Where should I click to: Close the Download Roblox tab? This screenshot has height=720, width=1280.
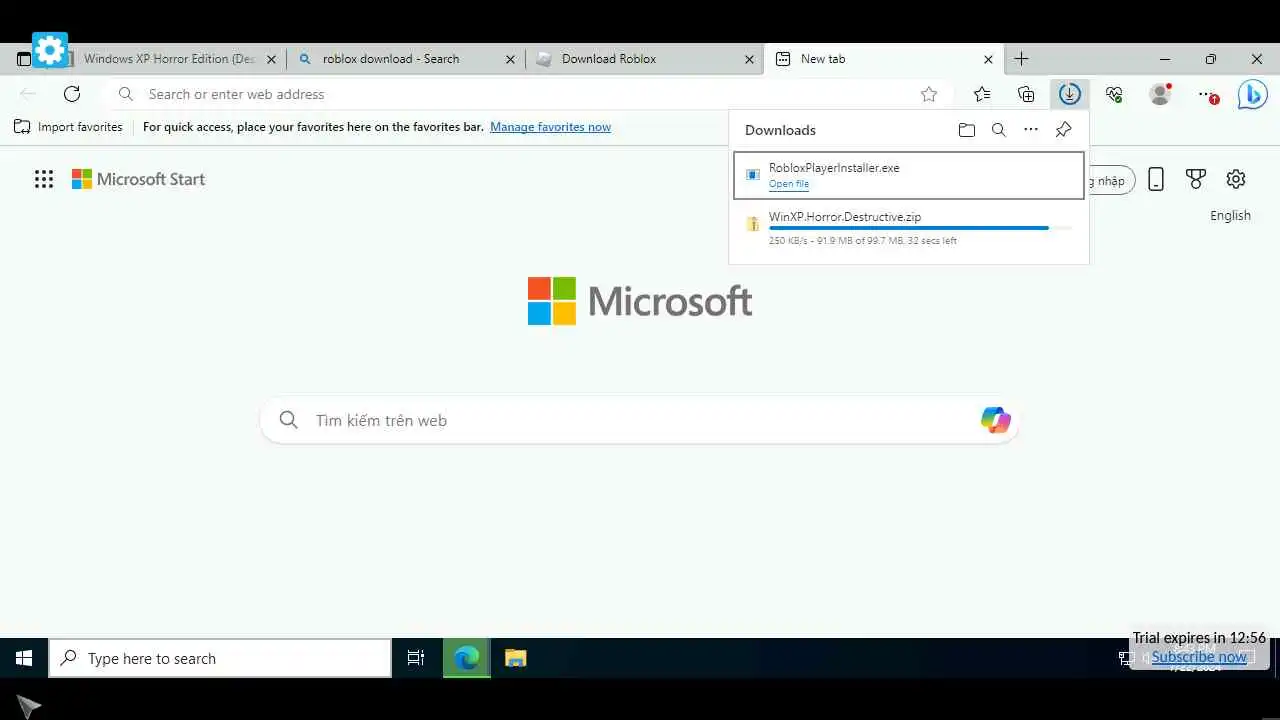point(749,59)
